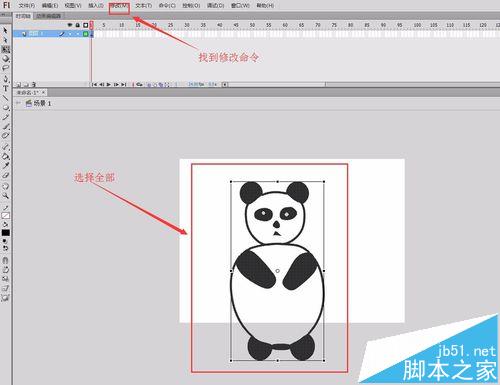Step forward one frame
Viewport: 500px width, 385px height.
click(116, 85)
